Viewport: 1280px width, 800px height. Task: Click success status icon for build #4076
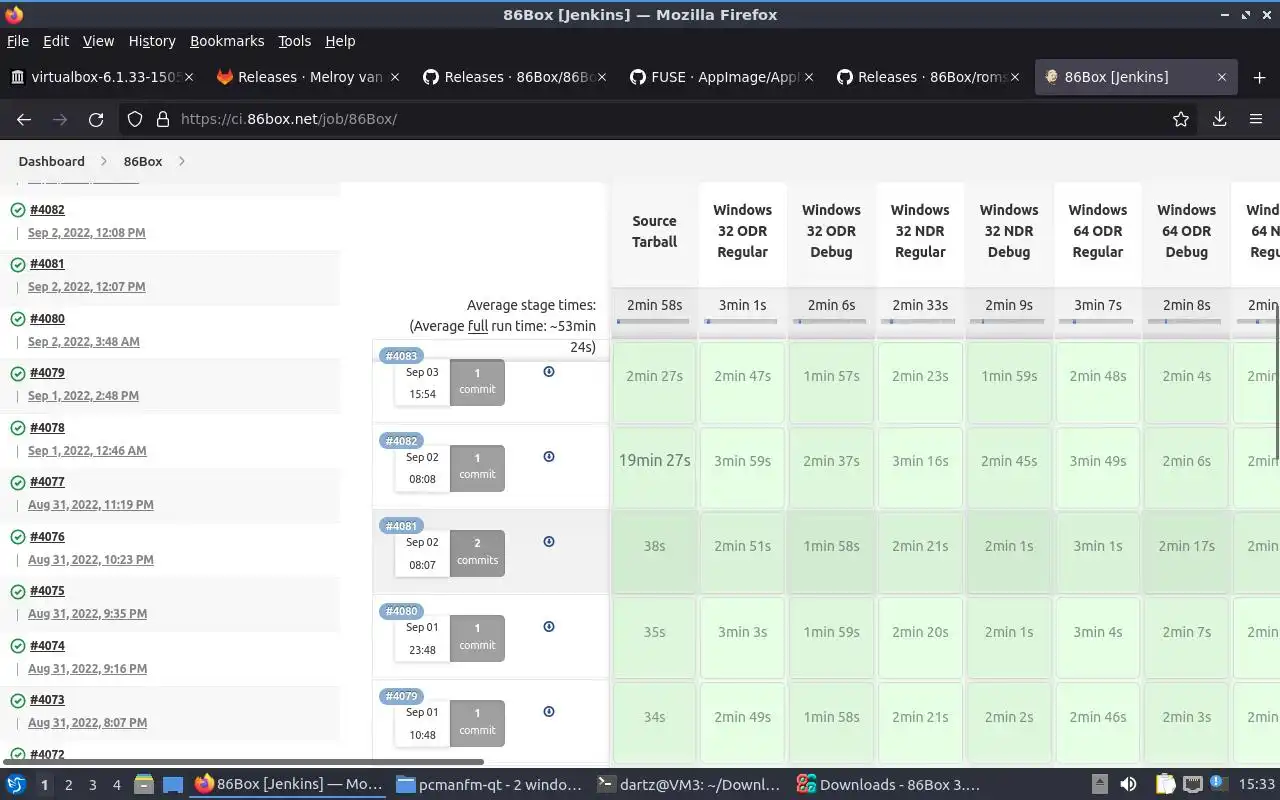(18, 538)
